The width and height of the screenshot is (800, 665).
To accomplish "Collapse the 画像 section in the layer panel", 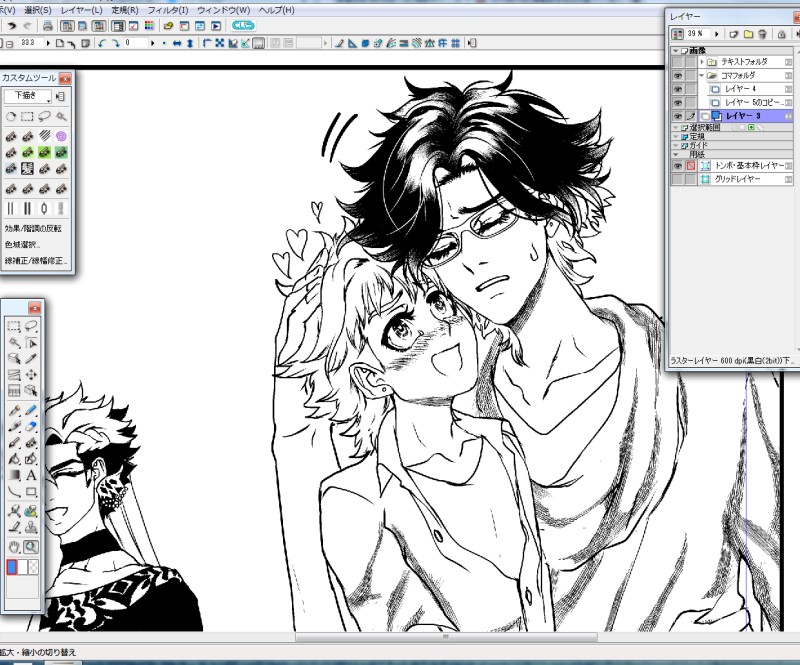I will (x=676, y=51).
